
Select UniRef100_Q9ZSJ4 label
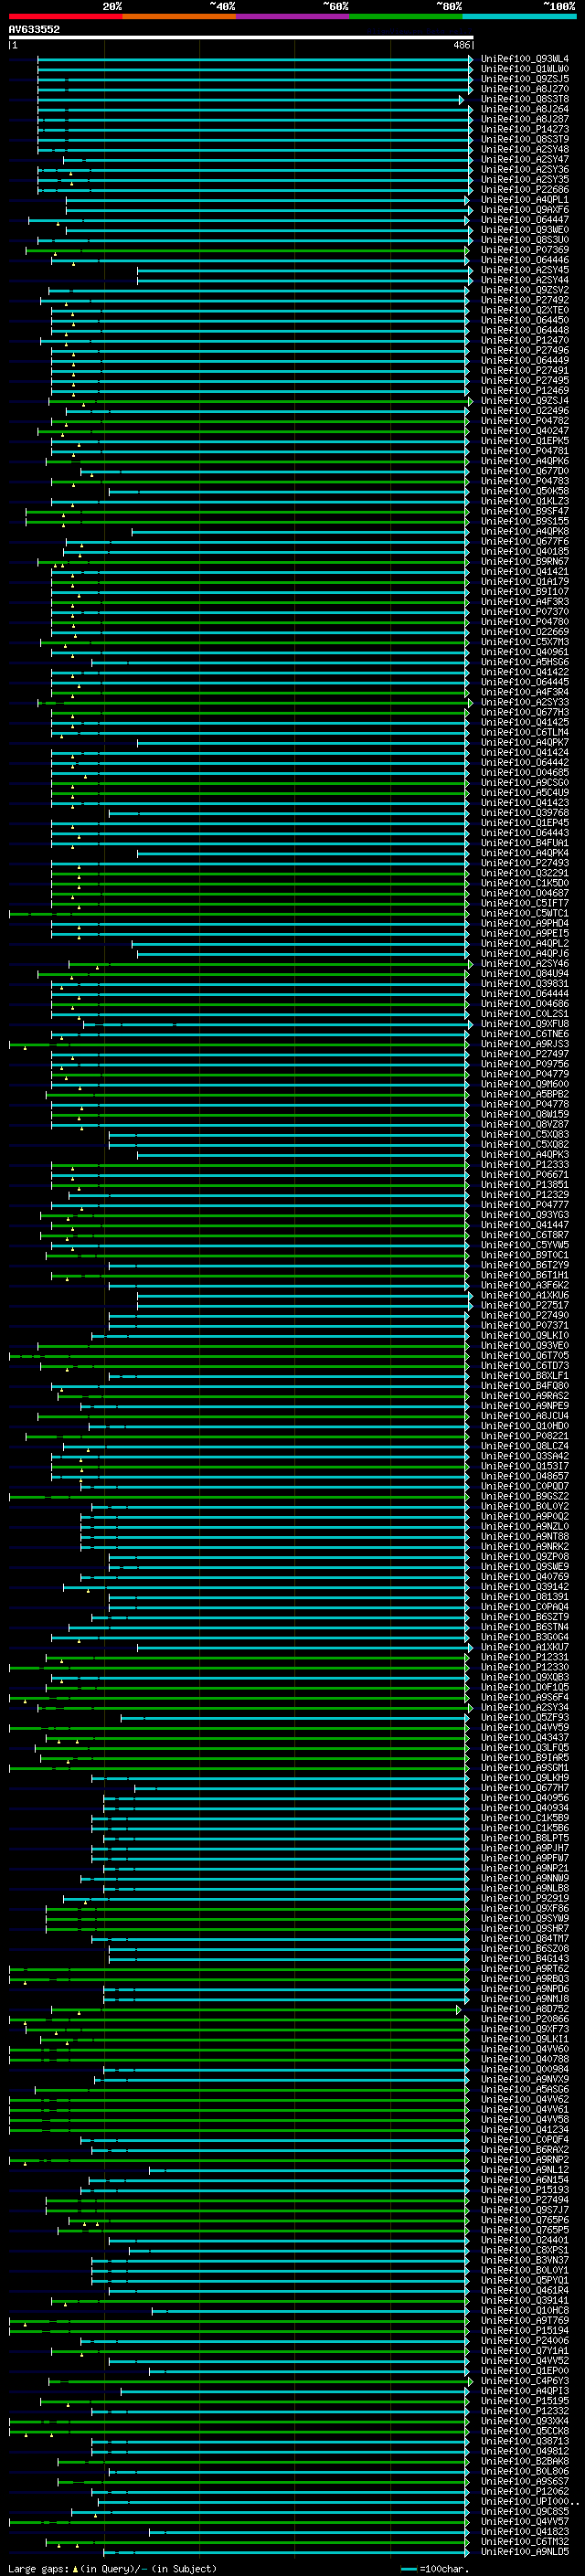pyautogui.click(x=524, y=401)
